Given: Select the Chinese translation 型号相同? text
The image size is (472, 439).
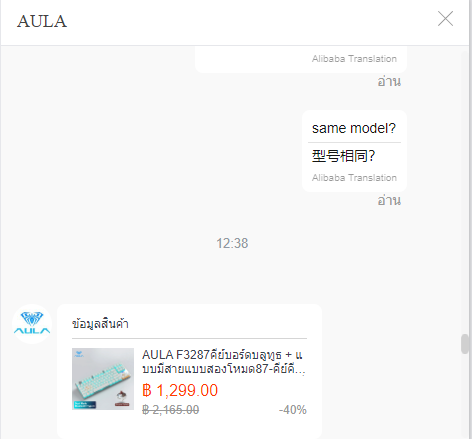Looking at the screenshot, I should pos(343,156).
